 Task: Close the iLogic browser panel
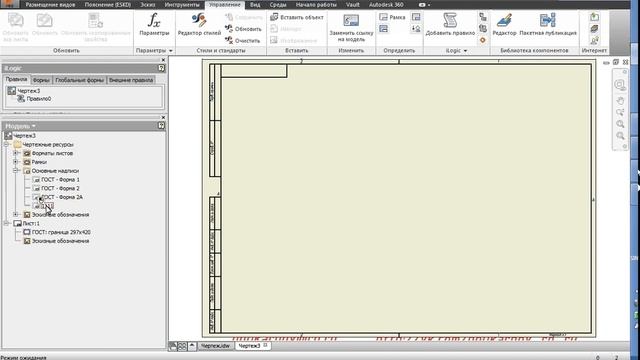pos(163,60)
